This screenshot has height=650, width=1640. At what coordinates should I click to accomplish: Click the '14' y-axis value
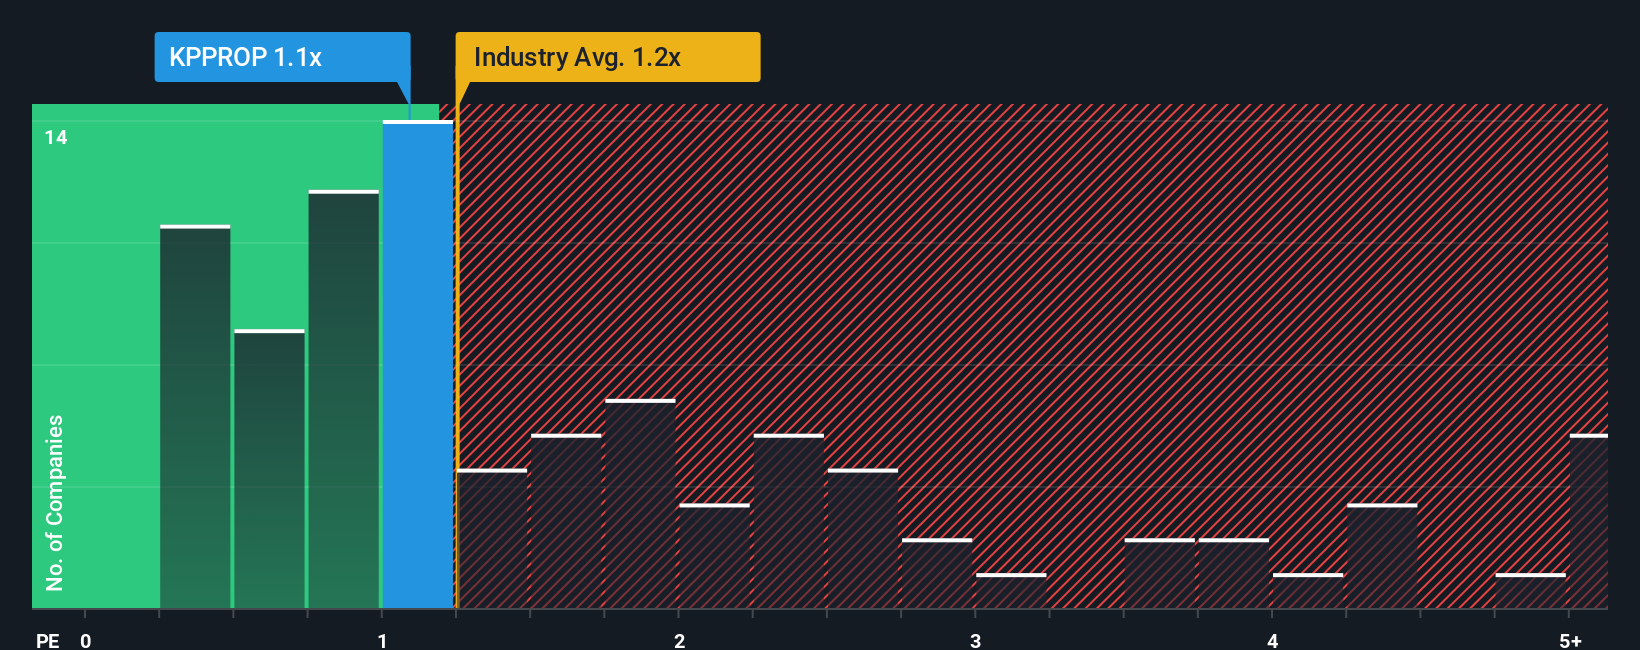coord(56,138)
